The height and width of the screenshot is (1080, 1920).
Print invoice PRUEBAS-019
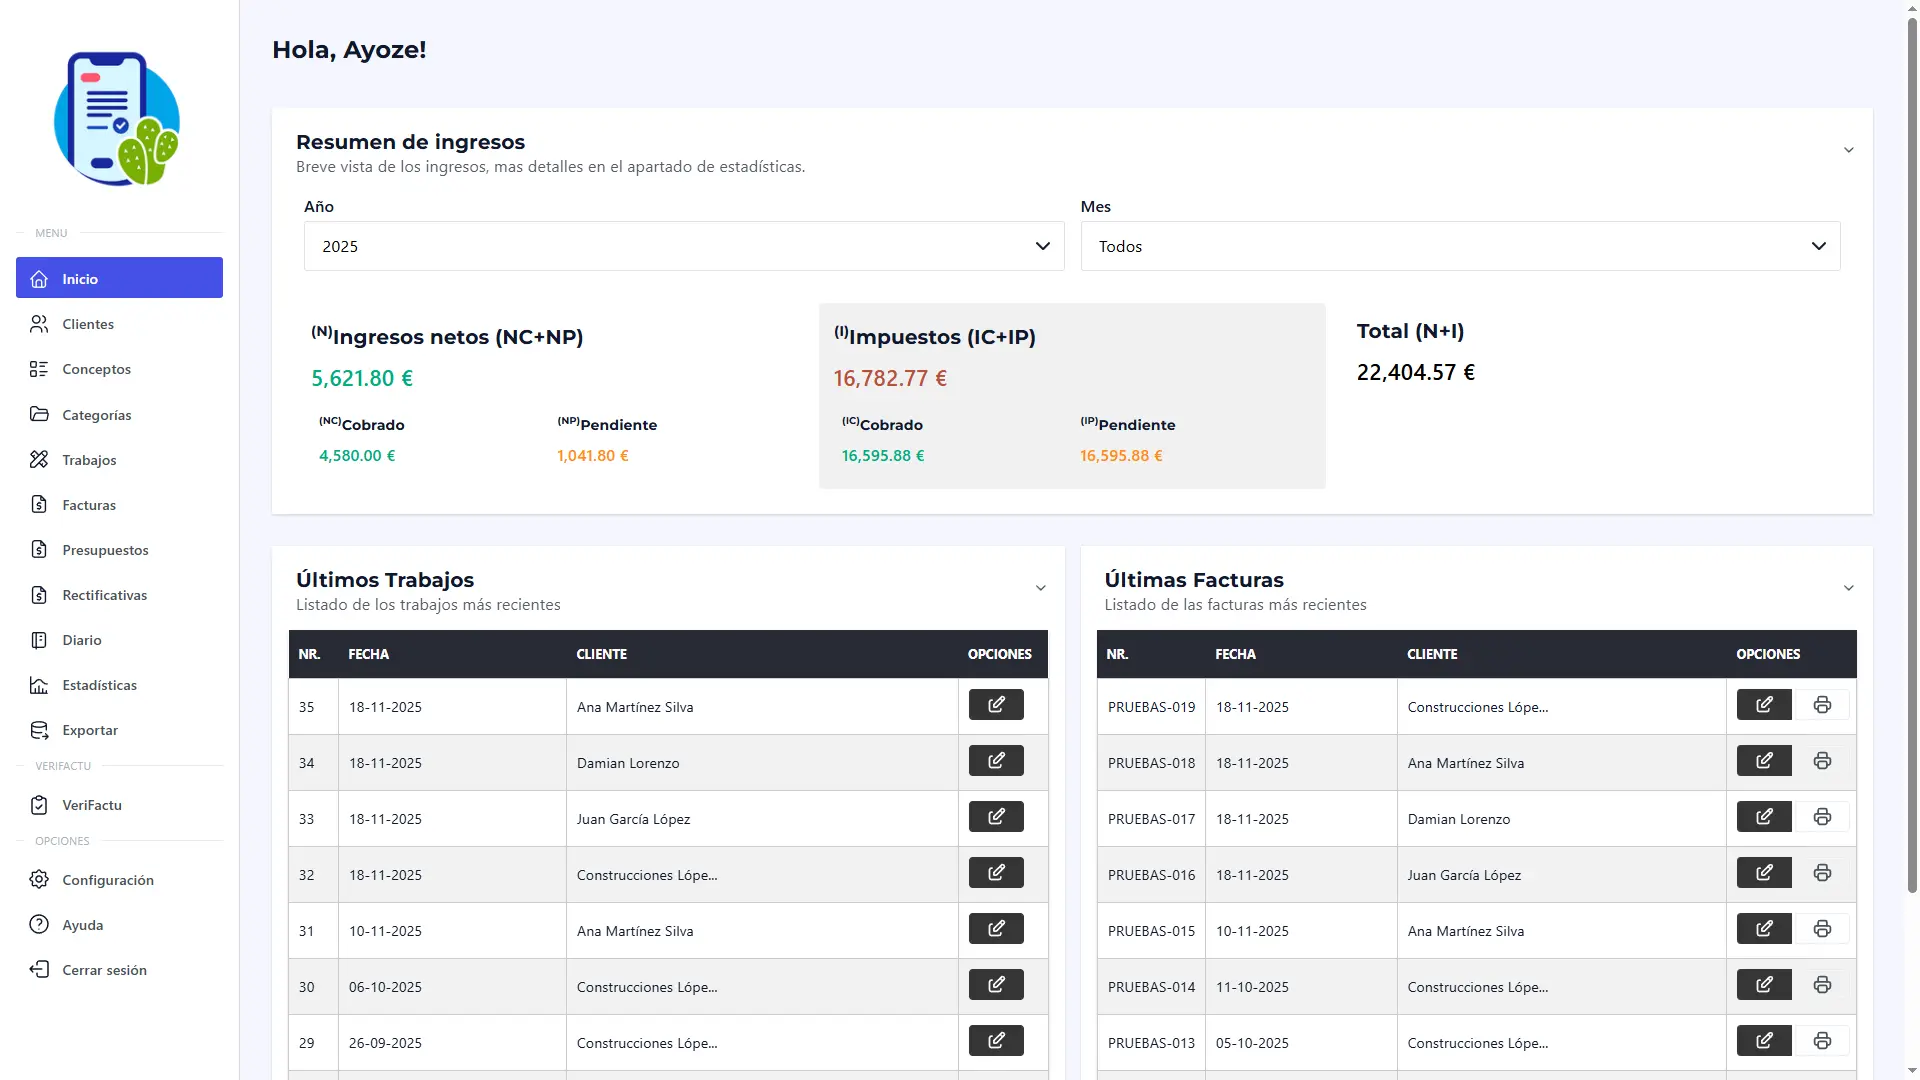point(1822,704)
